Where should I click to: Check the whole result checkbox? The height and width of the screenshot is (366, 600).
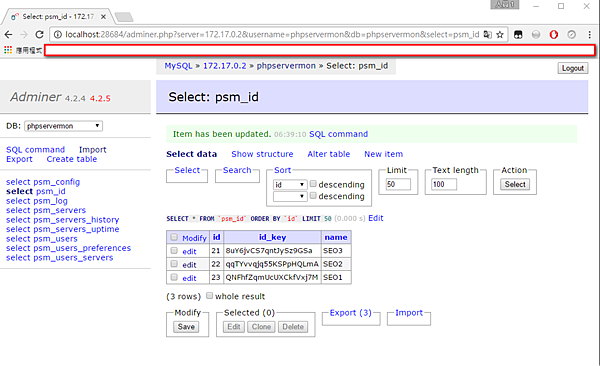[x=209, y=296]
